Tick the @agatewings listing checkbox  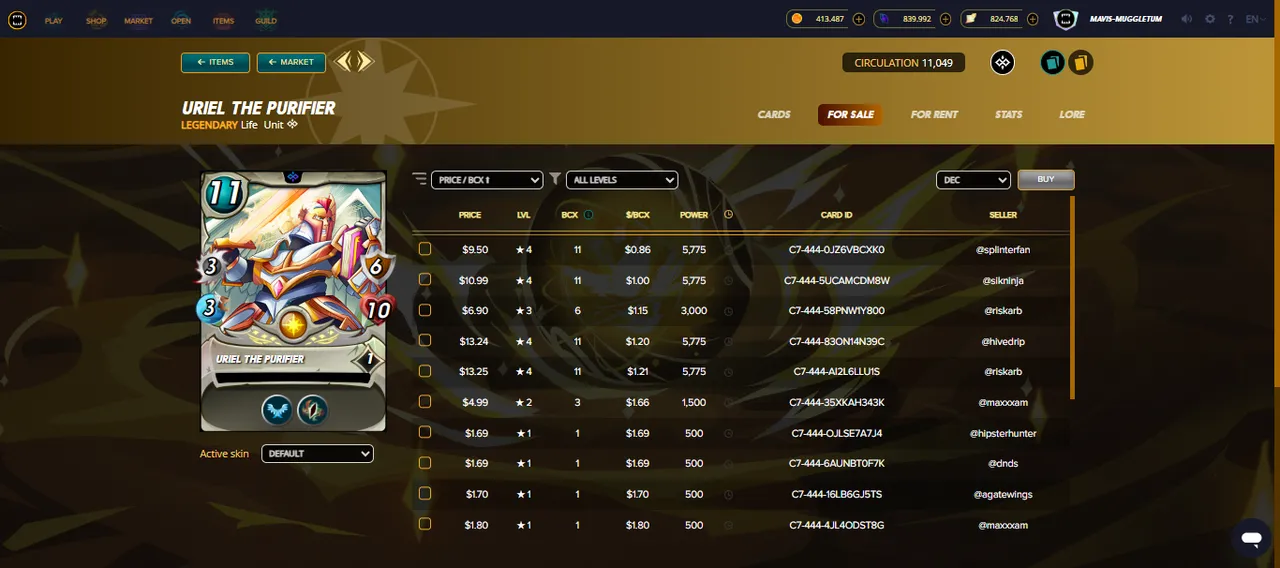point(425,494)
